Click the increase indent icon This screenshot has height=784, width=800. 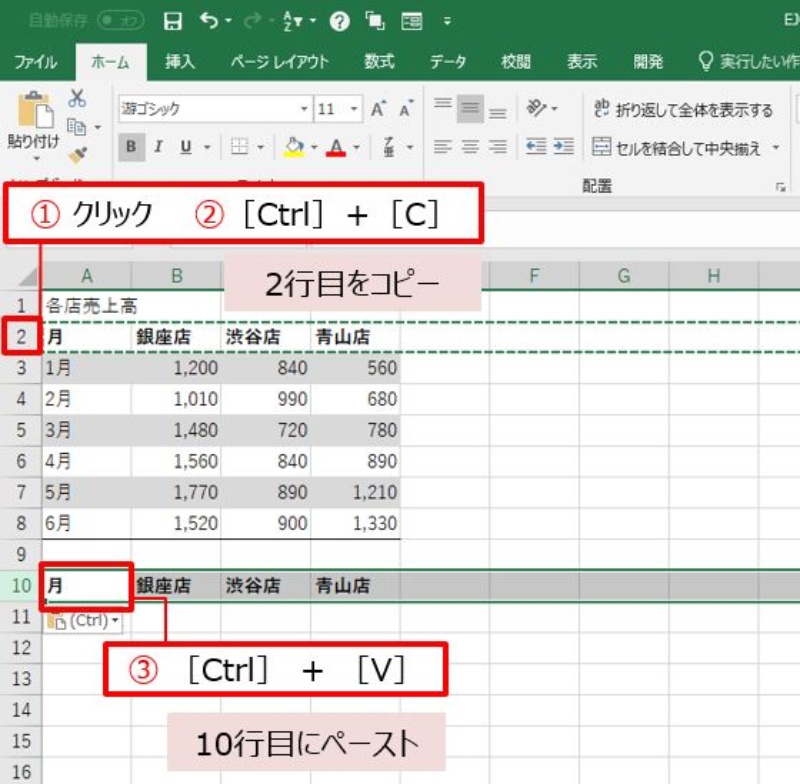564,147
